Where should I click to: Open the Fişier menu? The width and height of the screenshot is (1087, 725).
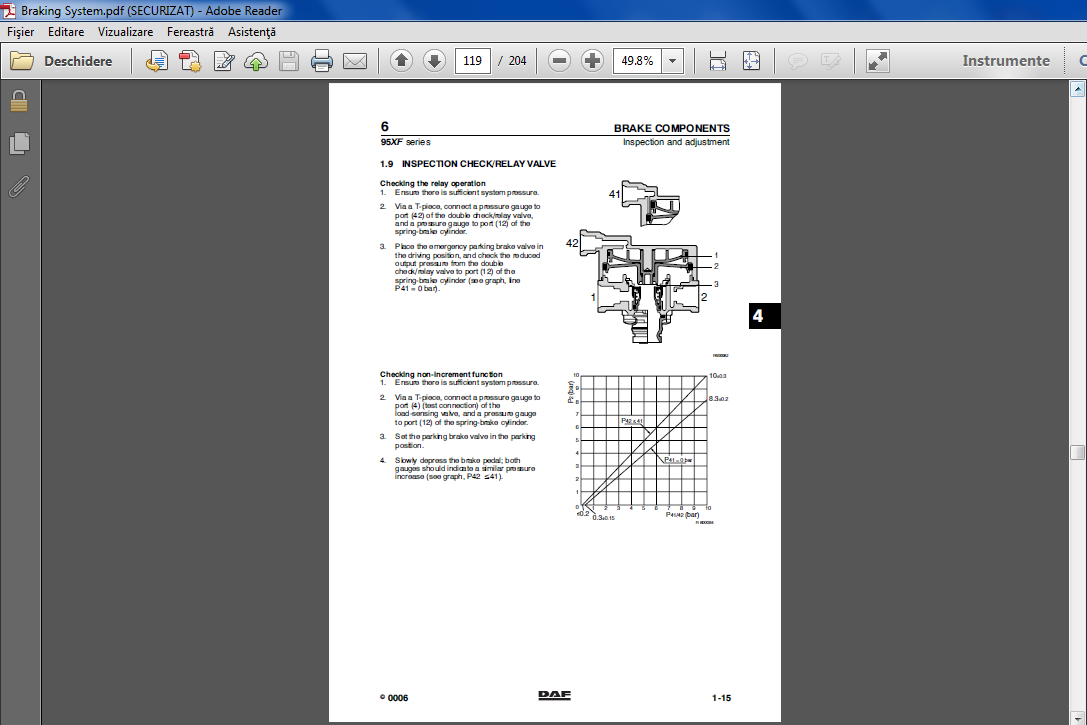tap(21, 32)
